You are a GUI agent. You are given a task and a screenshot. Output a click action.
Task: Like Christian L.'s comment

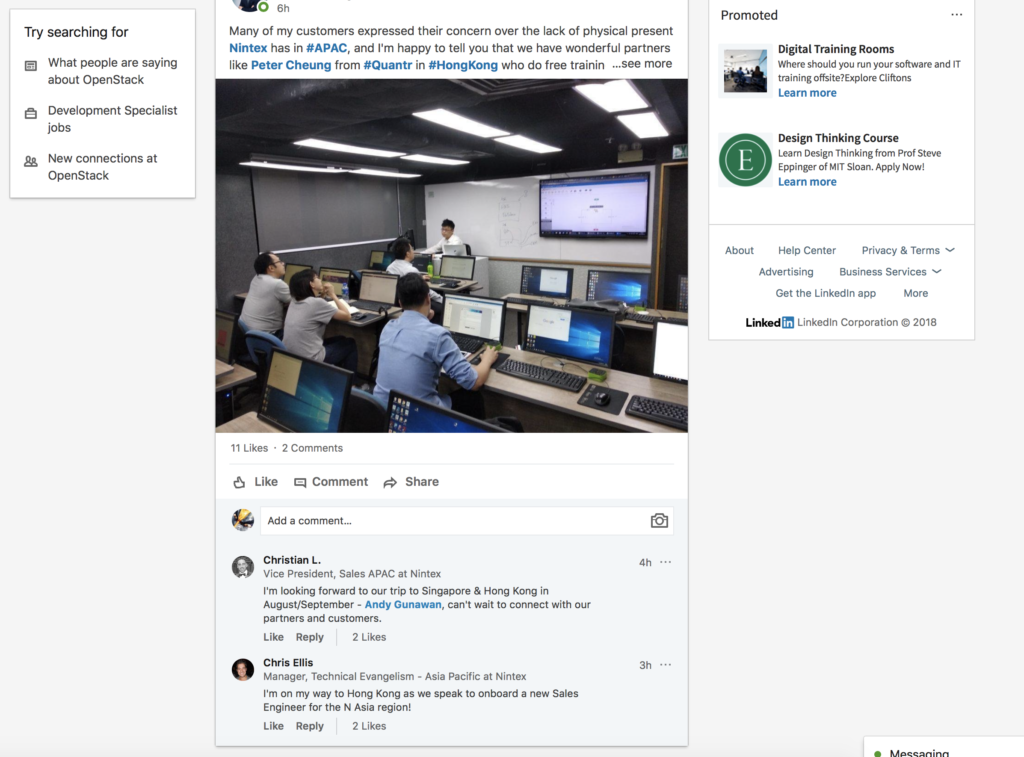point(274,637)
